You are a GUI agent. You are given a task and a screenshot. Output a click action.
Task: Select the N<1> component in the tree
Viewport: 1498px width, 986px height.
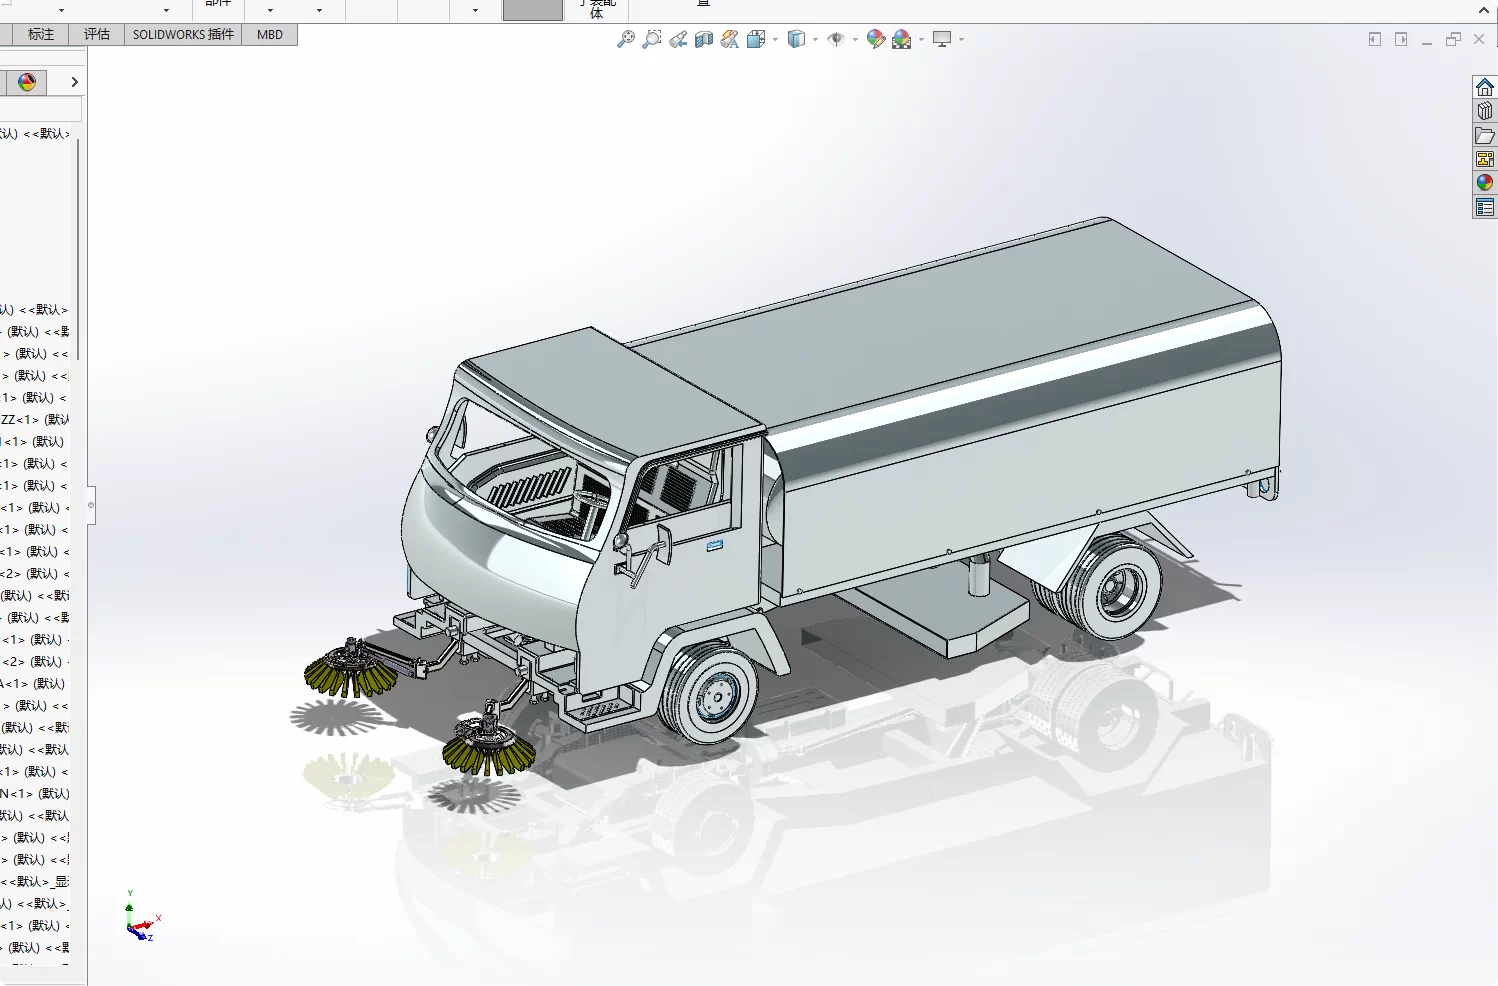point(35,793)
